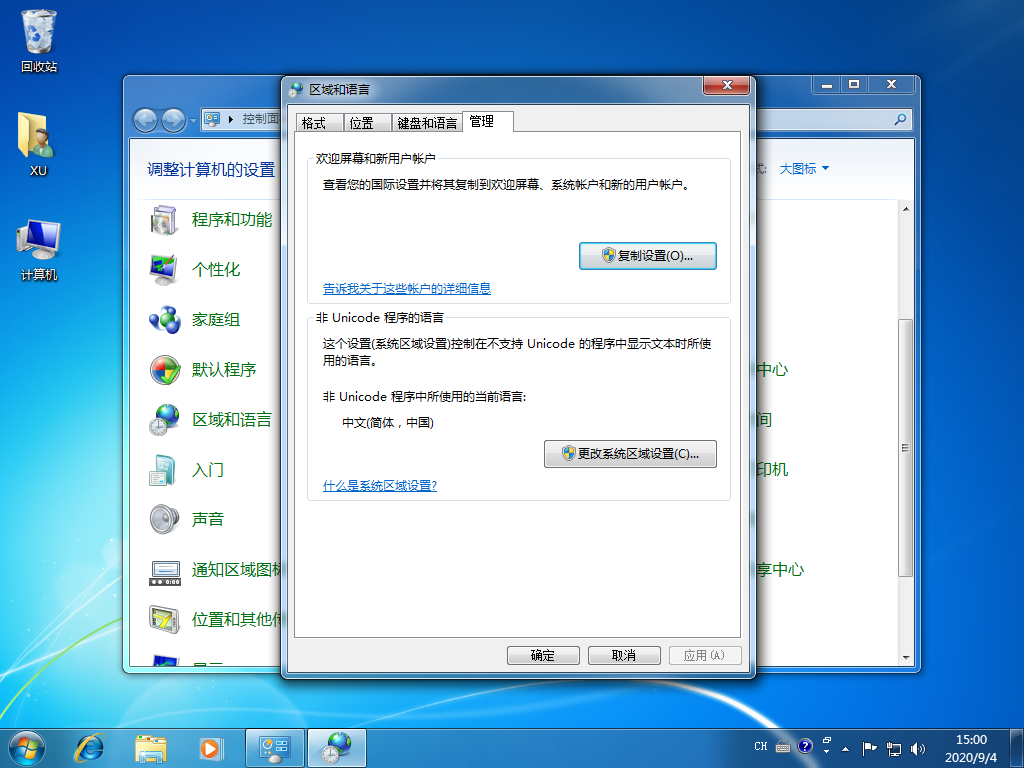The width and height of the screenshot is (1024, 768).
Task: Open Windows Media Player from the taskbar
Action: point(210,748)
